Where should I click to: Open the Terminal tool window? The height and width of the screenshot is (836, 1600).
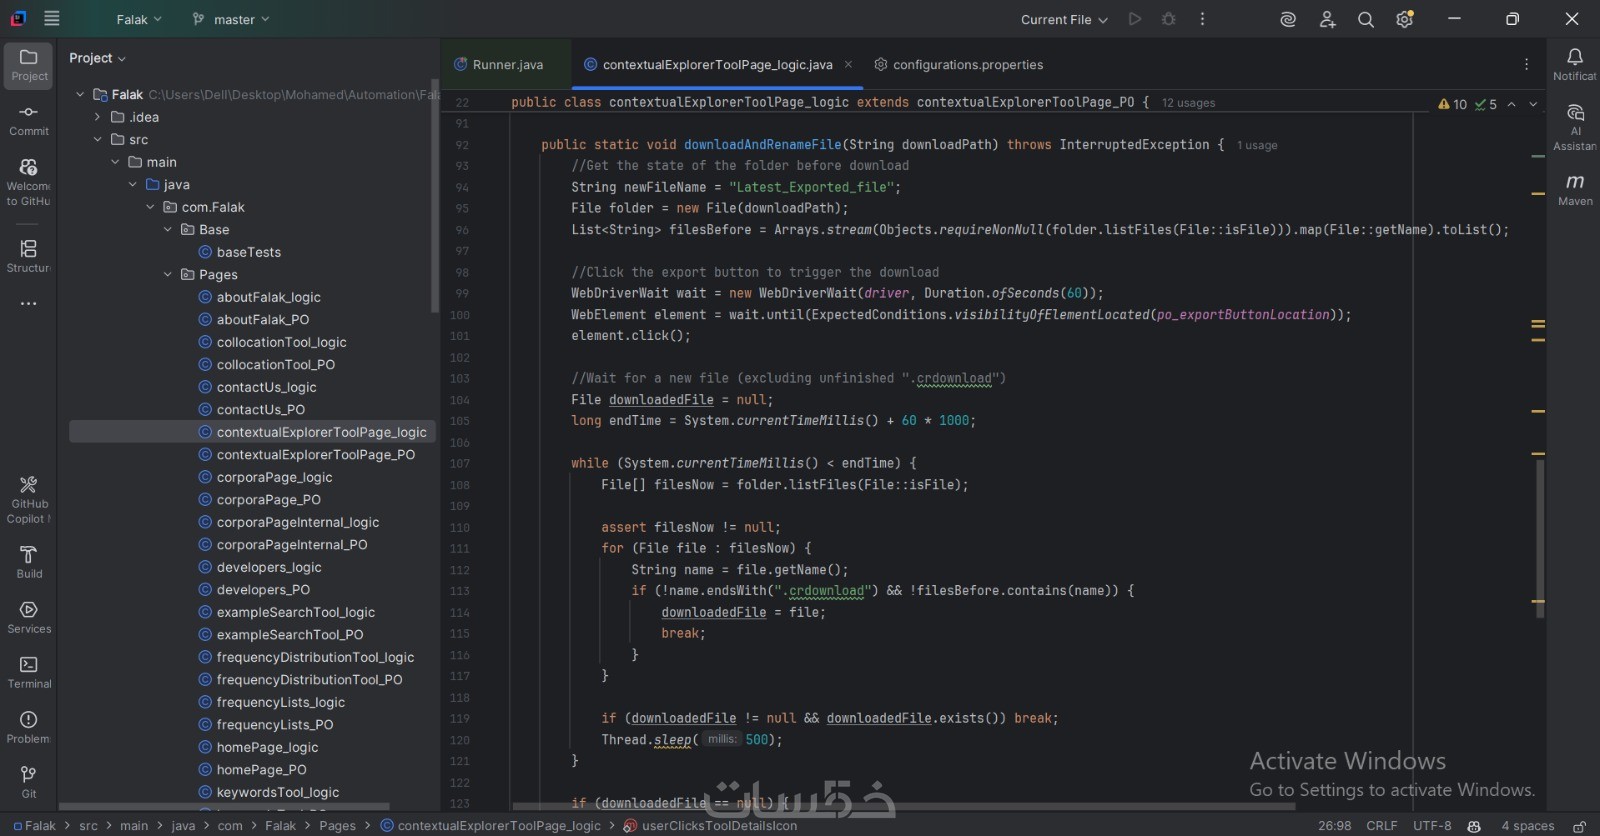coord(29,672)
